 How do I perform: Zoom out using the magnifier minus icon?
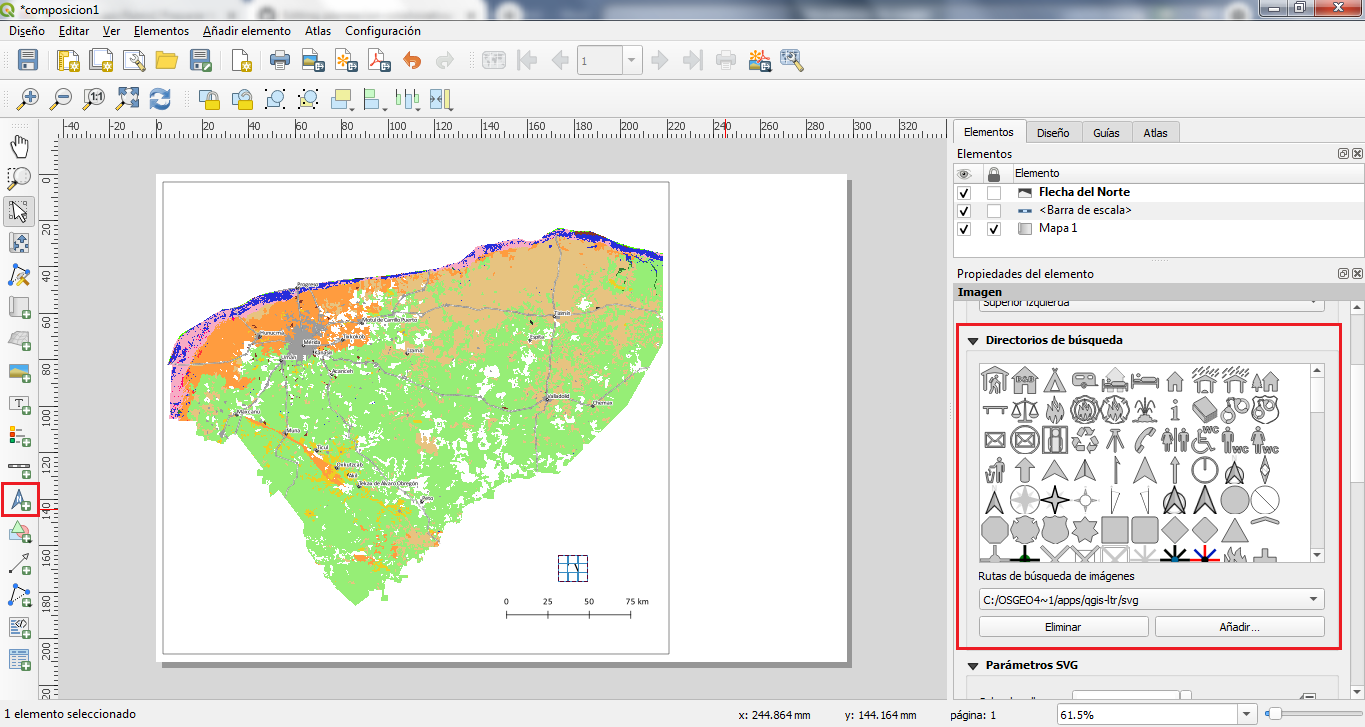(x=61, y=99)
